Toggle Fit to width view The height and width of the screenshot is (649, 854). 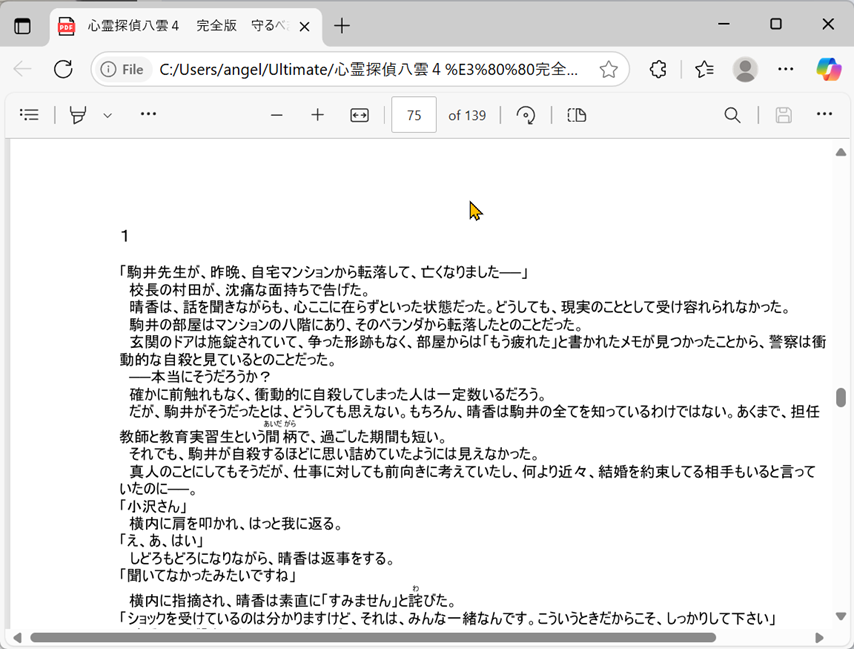click(359, 115)
